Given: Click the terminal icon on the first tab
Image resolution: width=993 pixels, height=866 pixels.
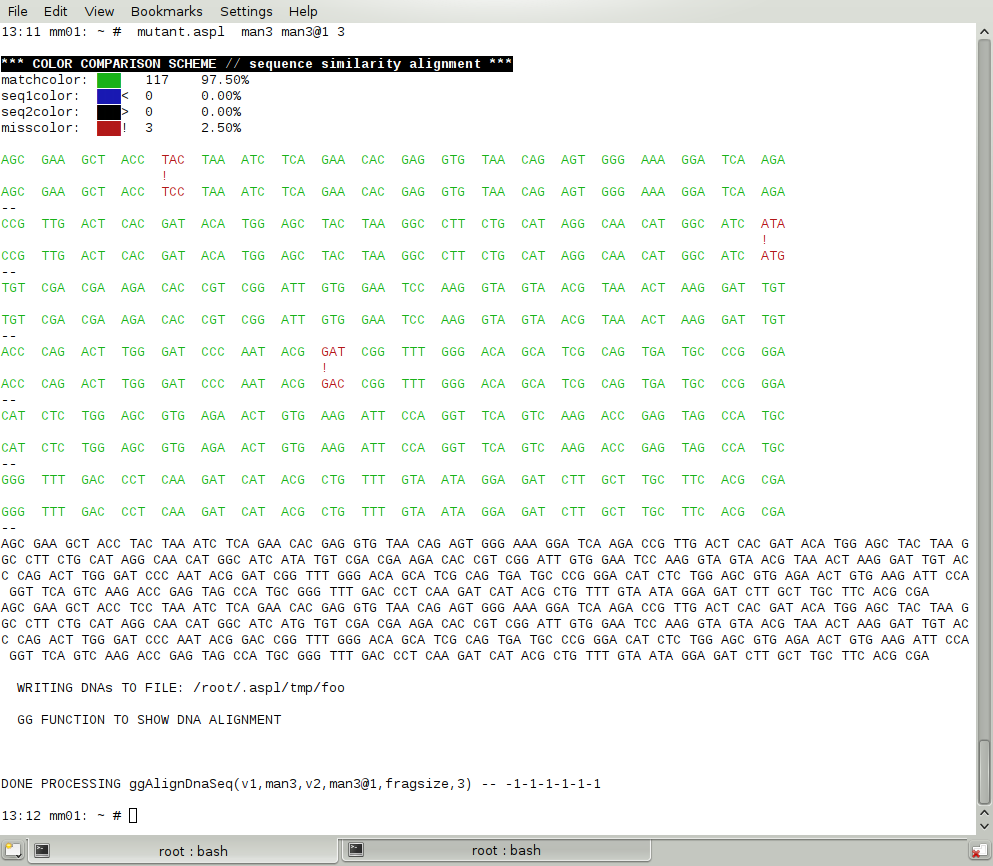Looking at the screenshot, I should (42, 850).
